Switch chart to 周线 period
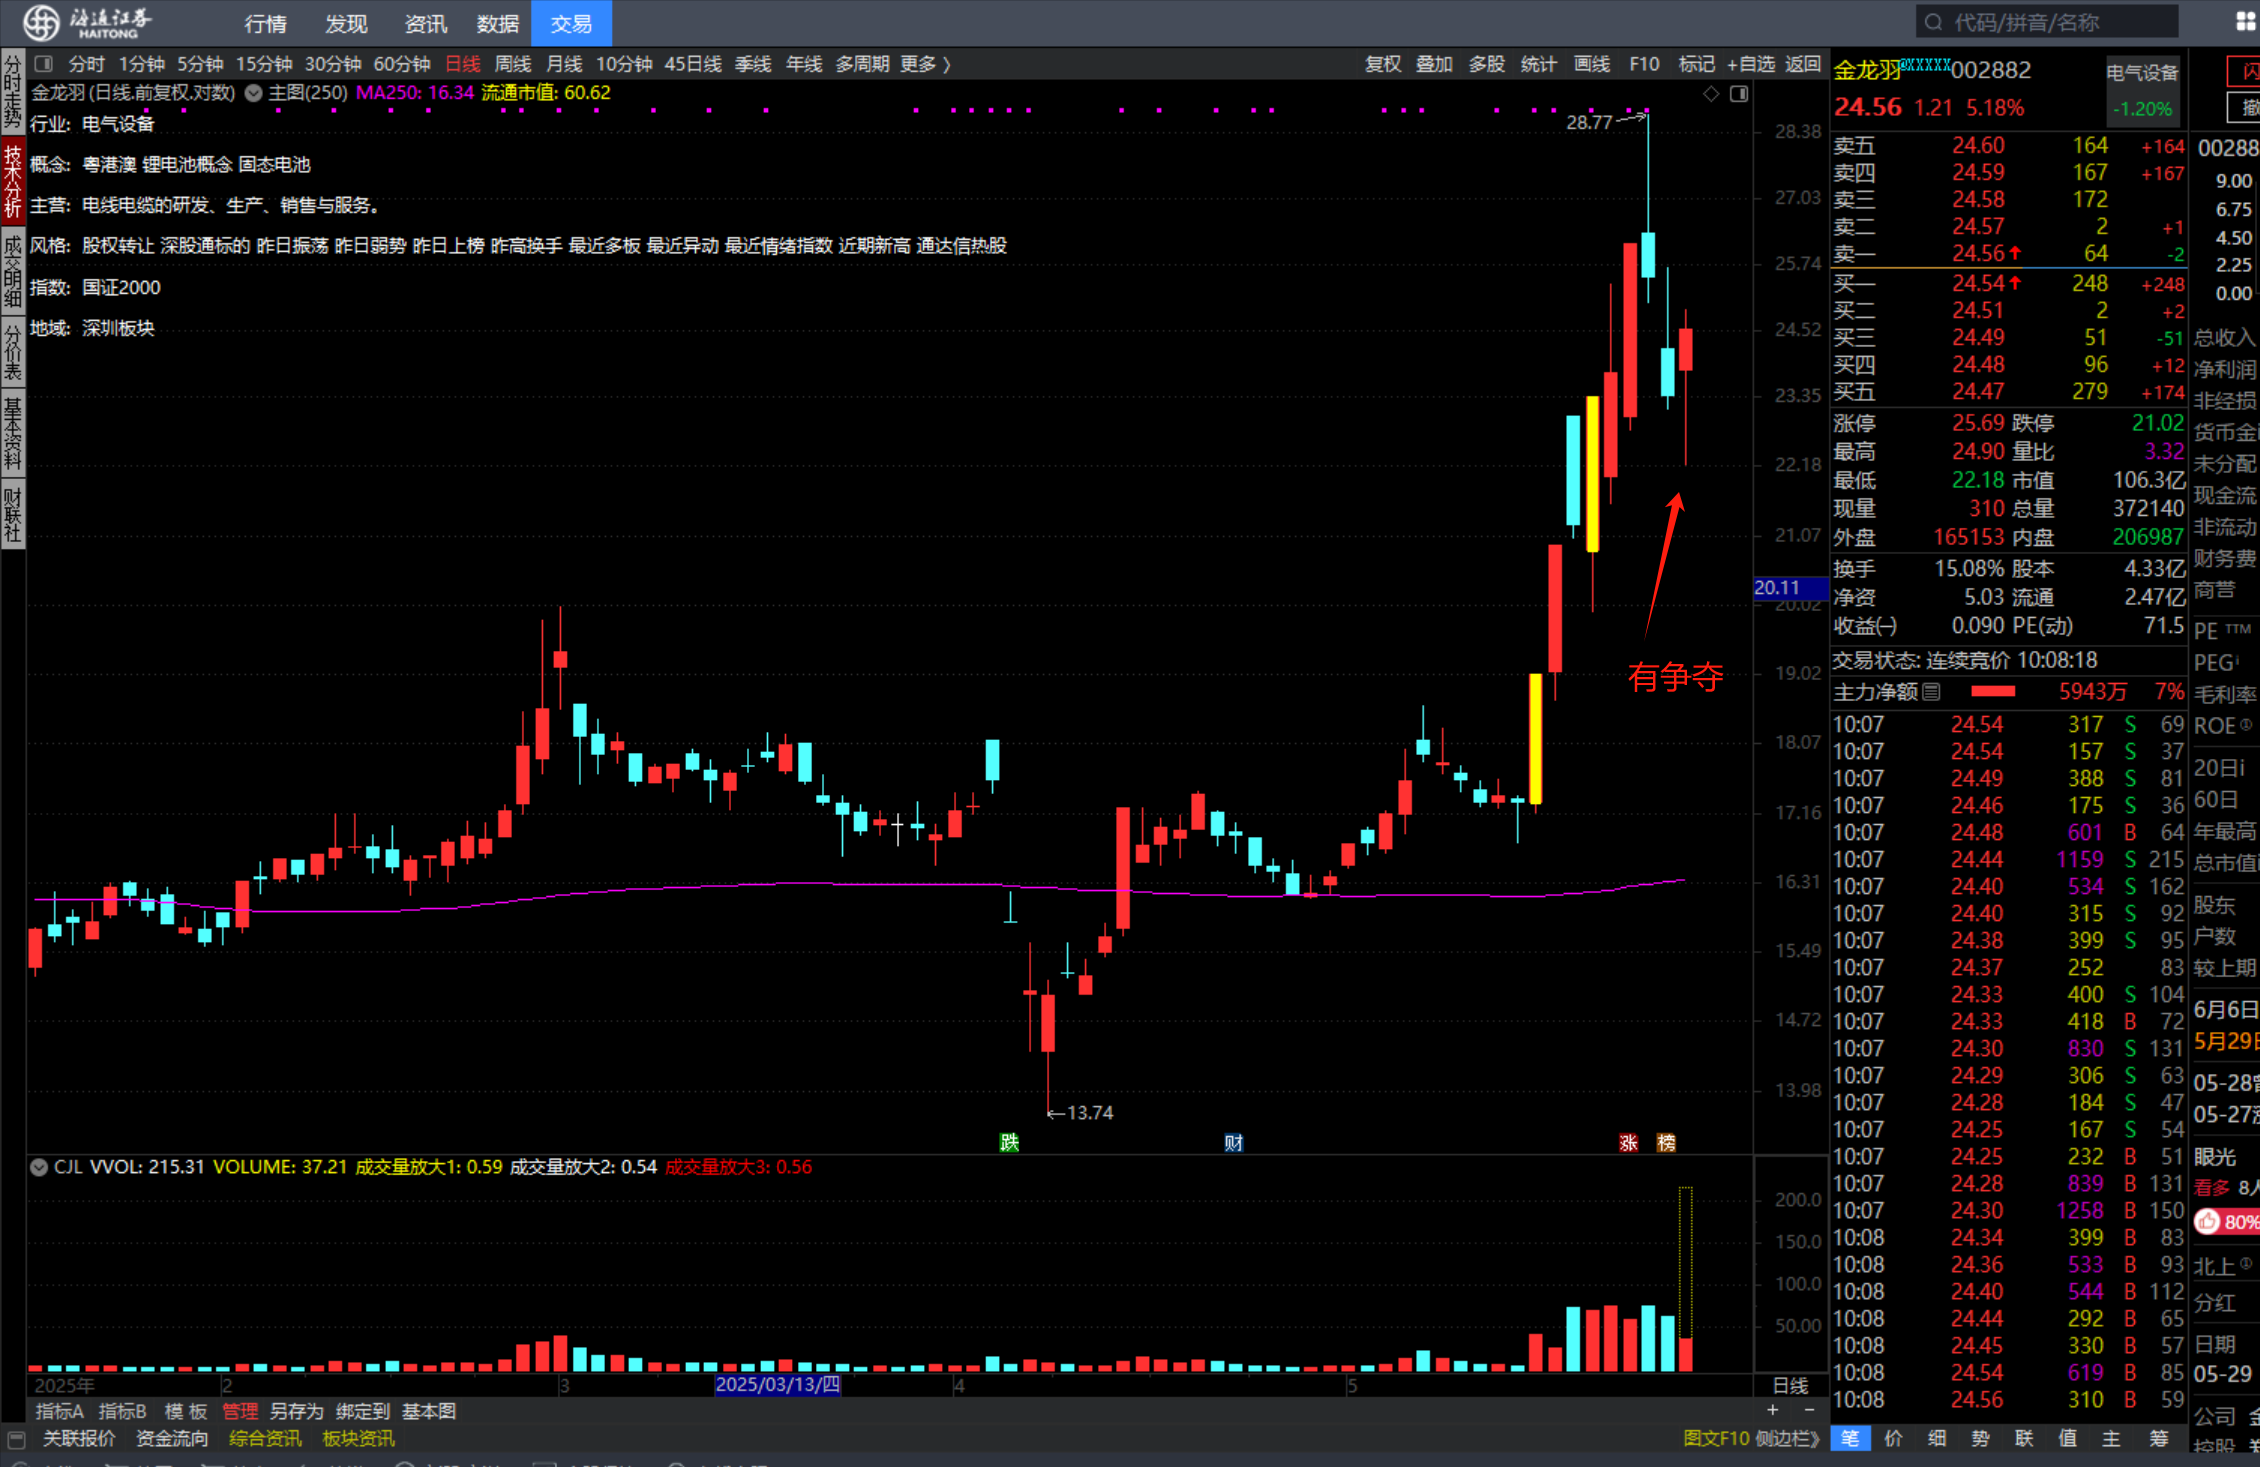Screen dimensions: 2260x1467 513,64
